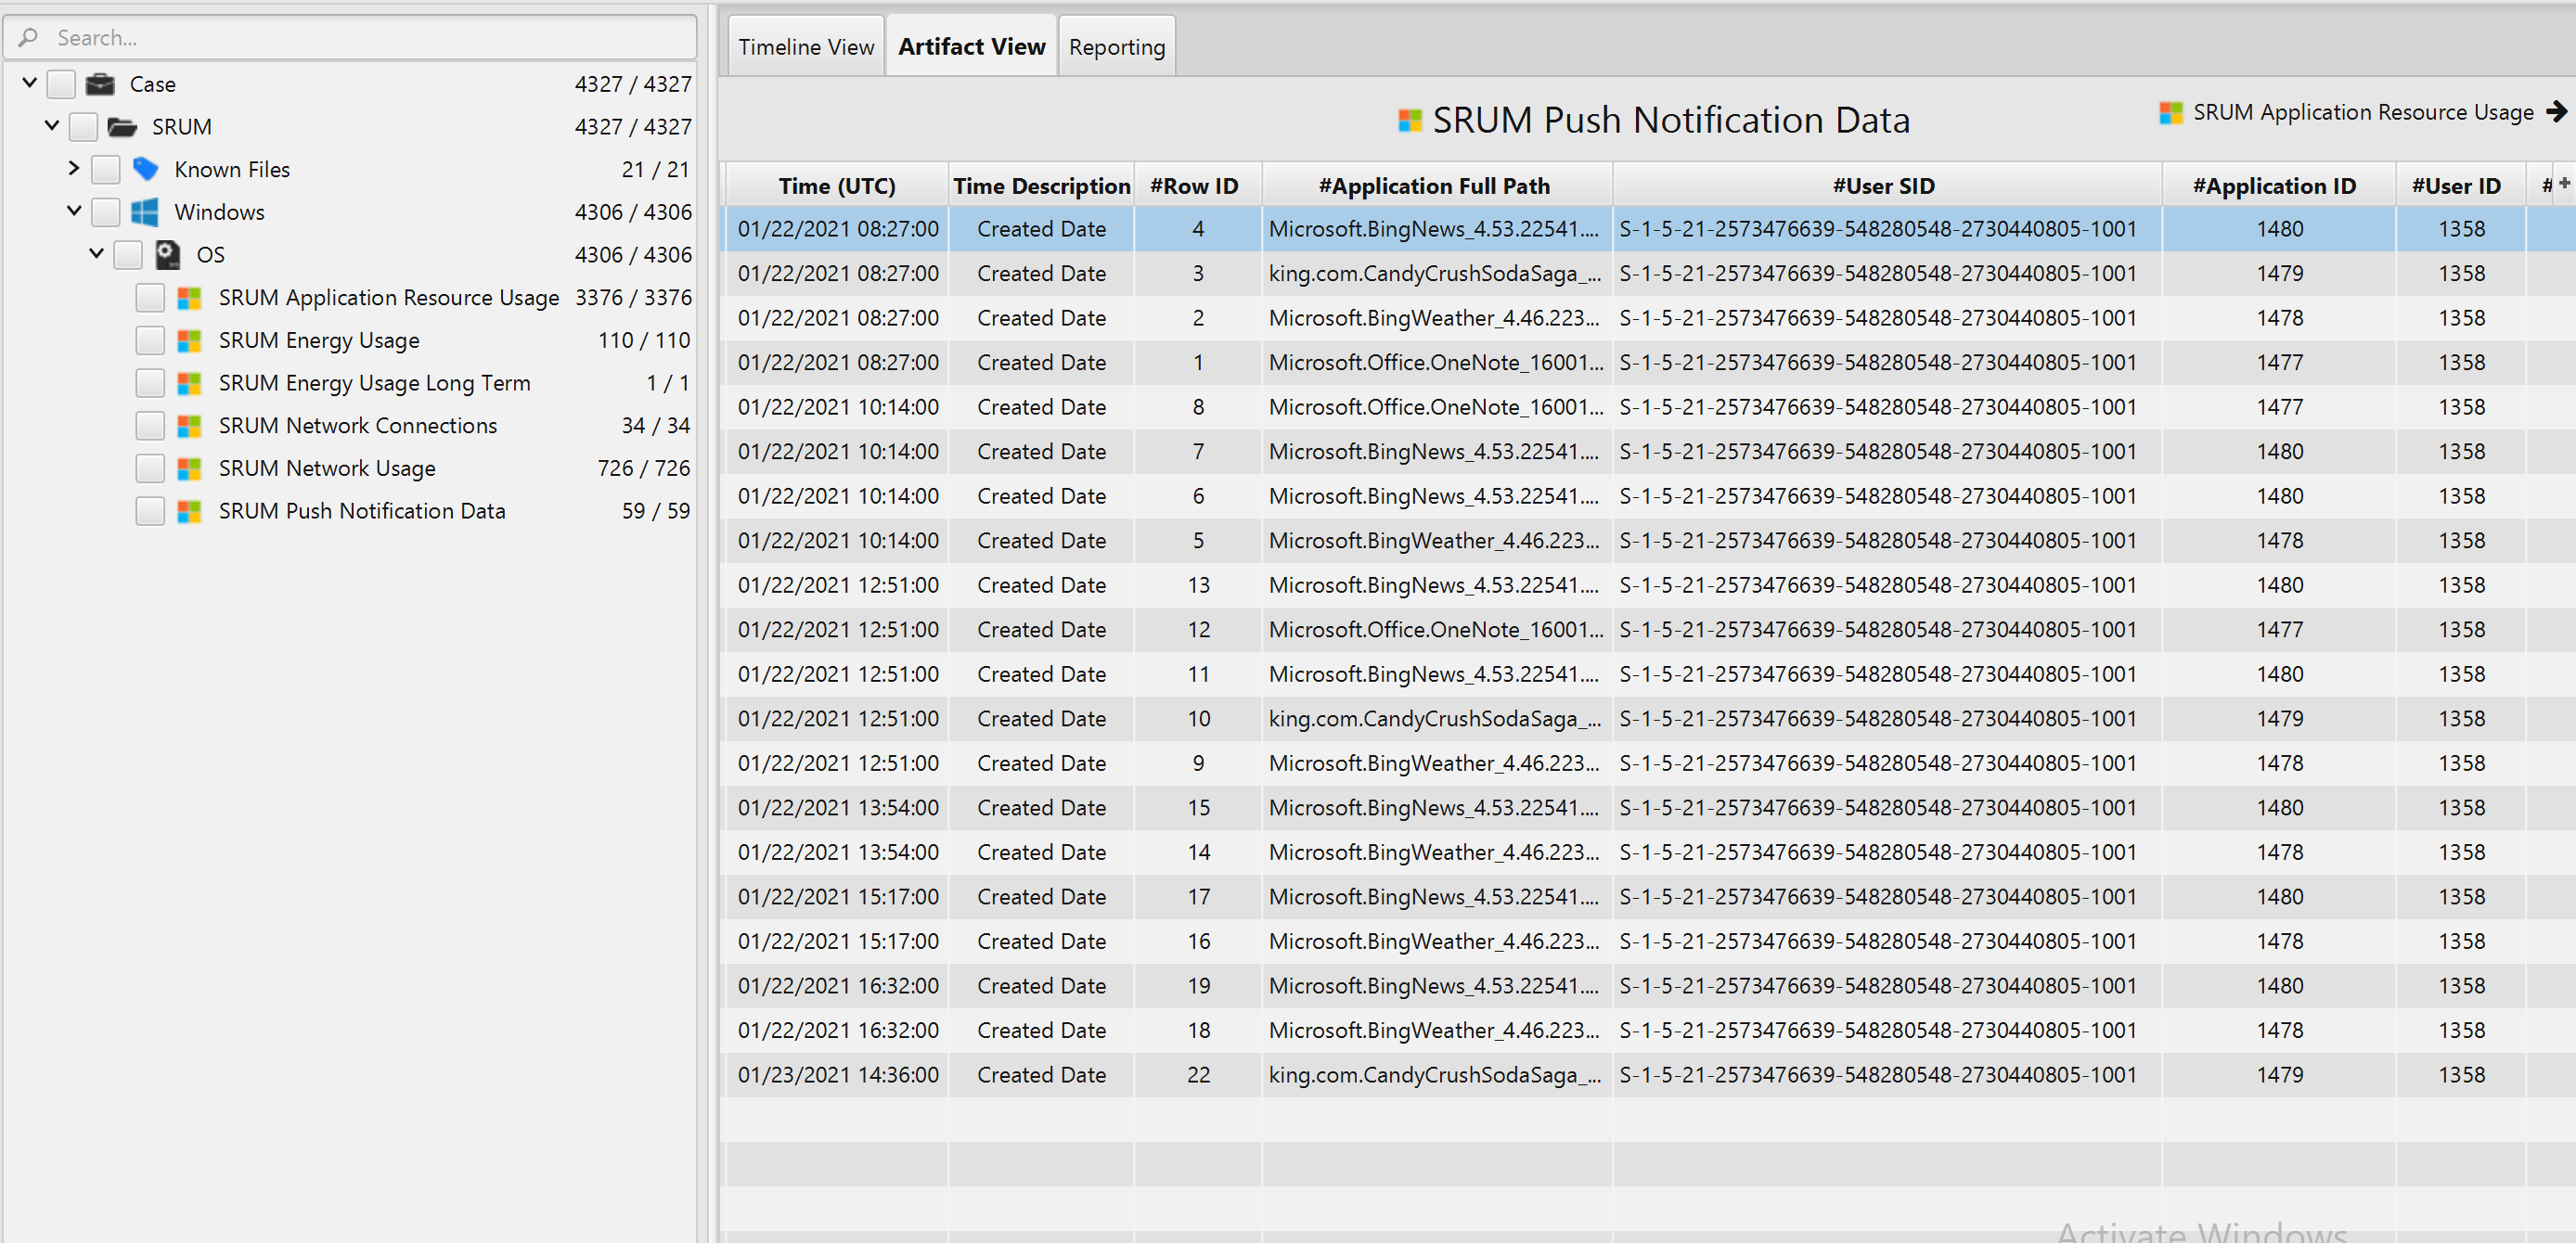The width and height of the screenshot is (2576, 1243).
Task: Click SRUM Network Usage tree icon
Action: [x=189, y=469]
